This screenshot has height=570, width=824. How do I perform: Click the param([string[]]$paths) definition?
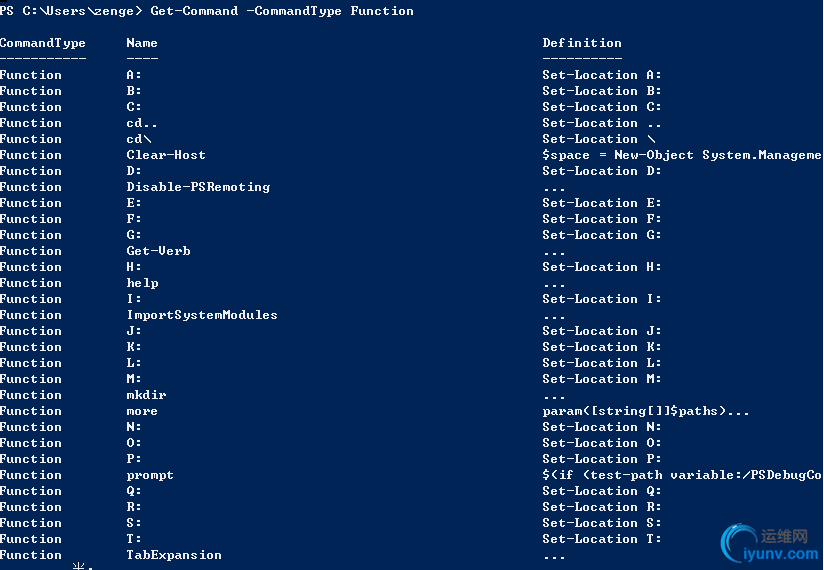(646, 411)
